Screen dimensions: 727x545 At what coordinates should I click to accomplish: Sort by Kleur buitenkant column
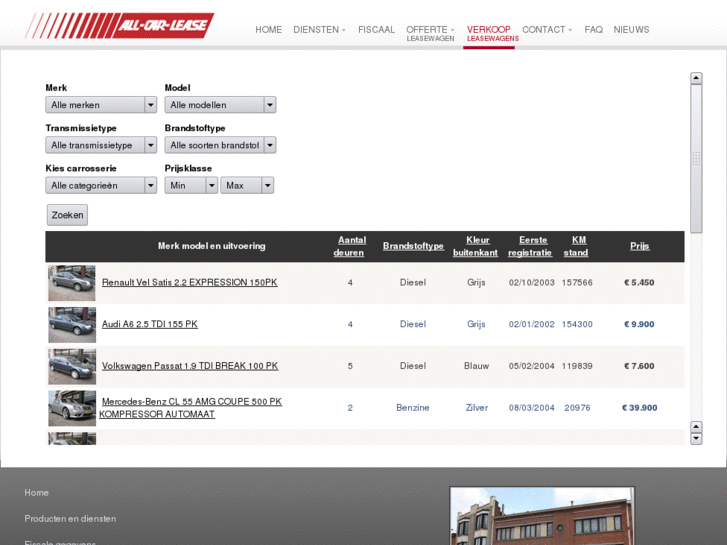click(476, 246)
